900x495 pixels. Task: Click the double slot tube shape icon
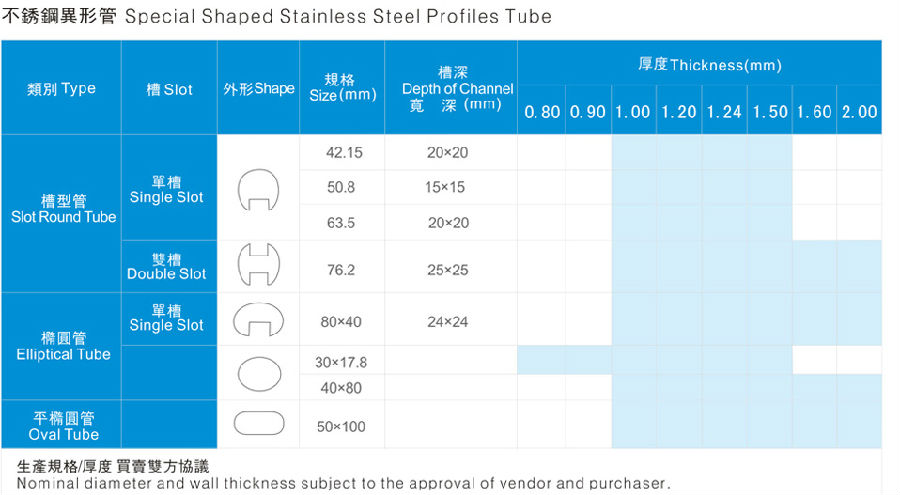tap(258, 266)
